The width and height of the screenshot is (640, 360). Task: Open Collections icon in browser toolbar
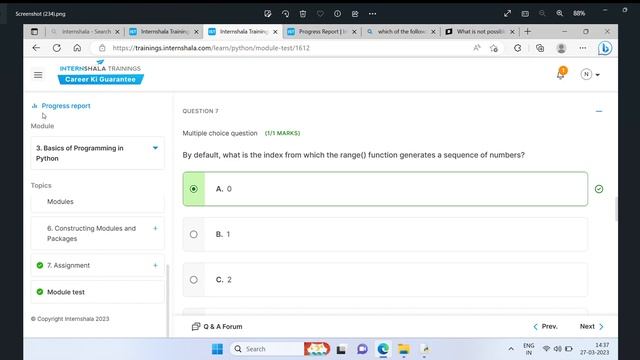tap(540, 48)
